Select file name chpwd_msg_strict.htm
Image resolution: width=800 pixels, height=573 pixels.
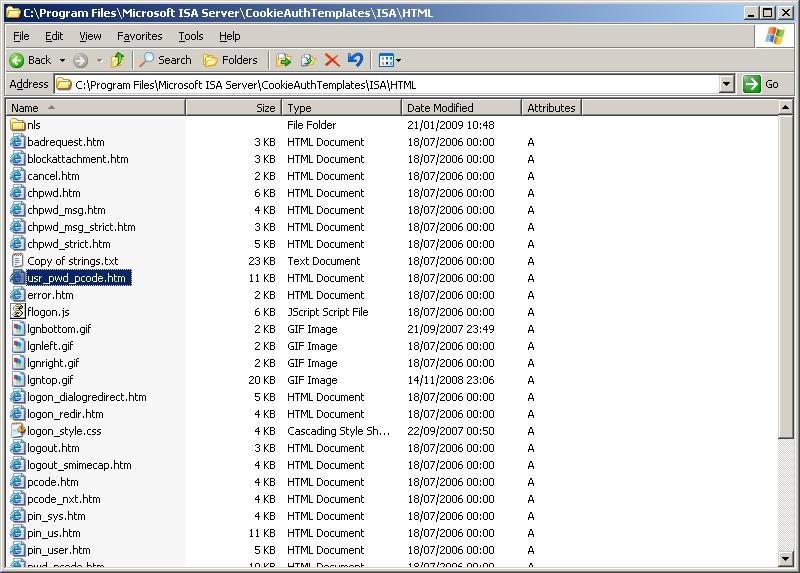click(x=81, y=227)
